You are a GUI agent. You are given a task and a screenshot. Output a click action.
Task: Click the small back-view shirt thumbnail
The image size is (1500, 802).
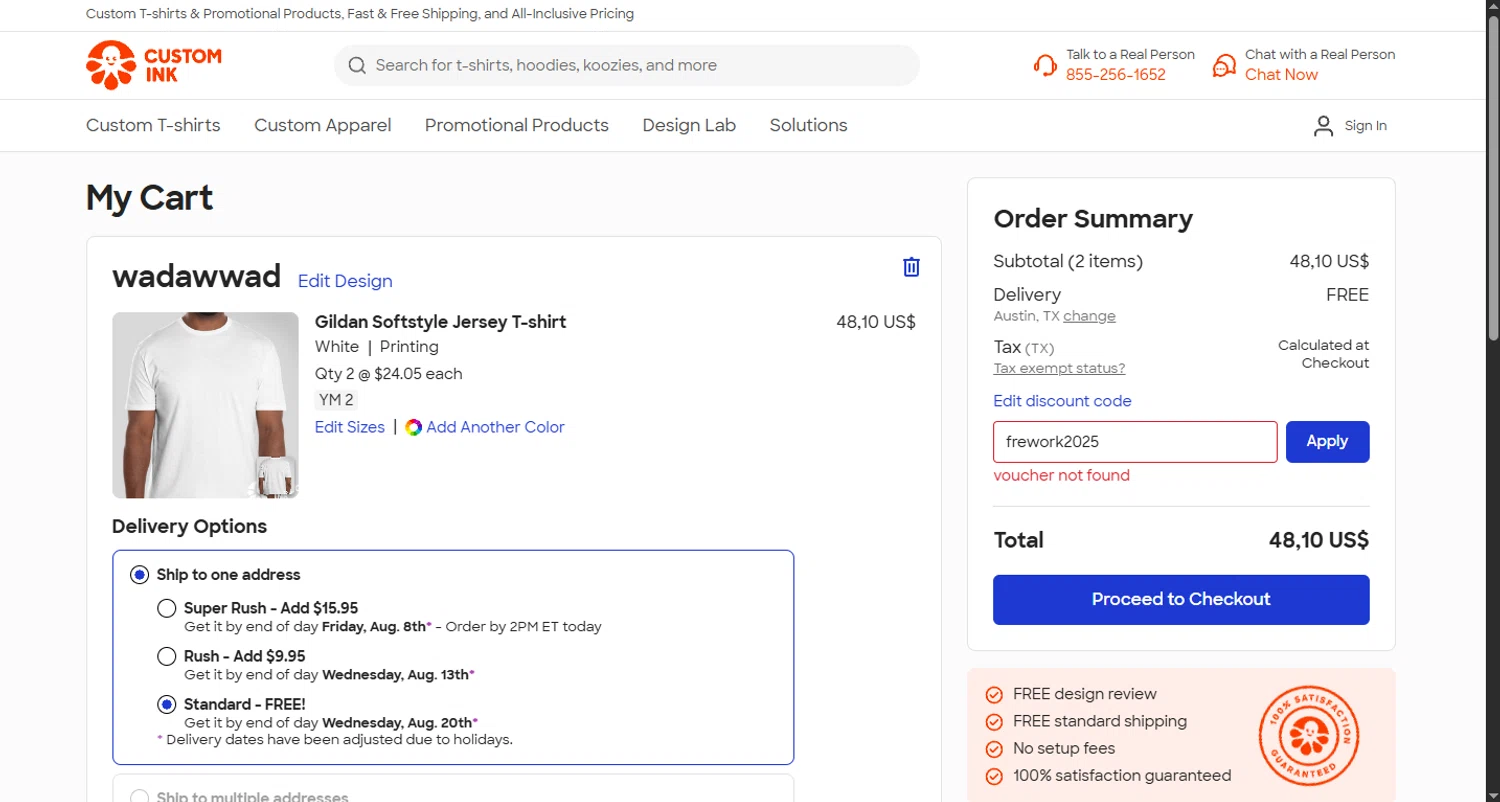pyautogui.click(x=275, y=477)
